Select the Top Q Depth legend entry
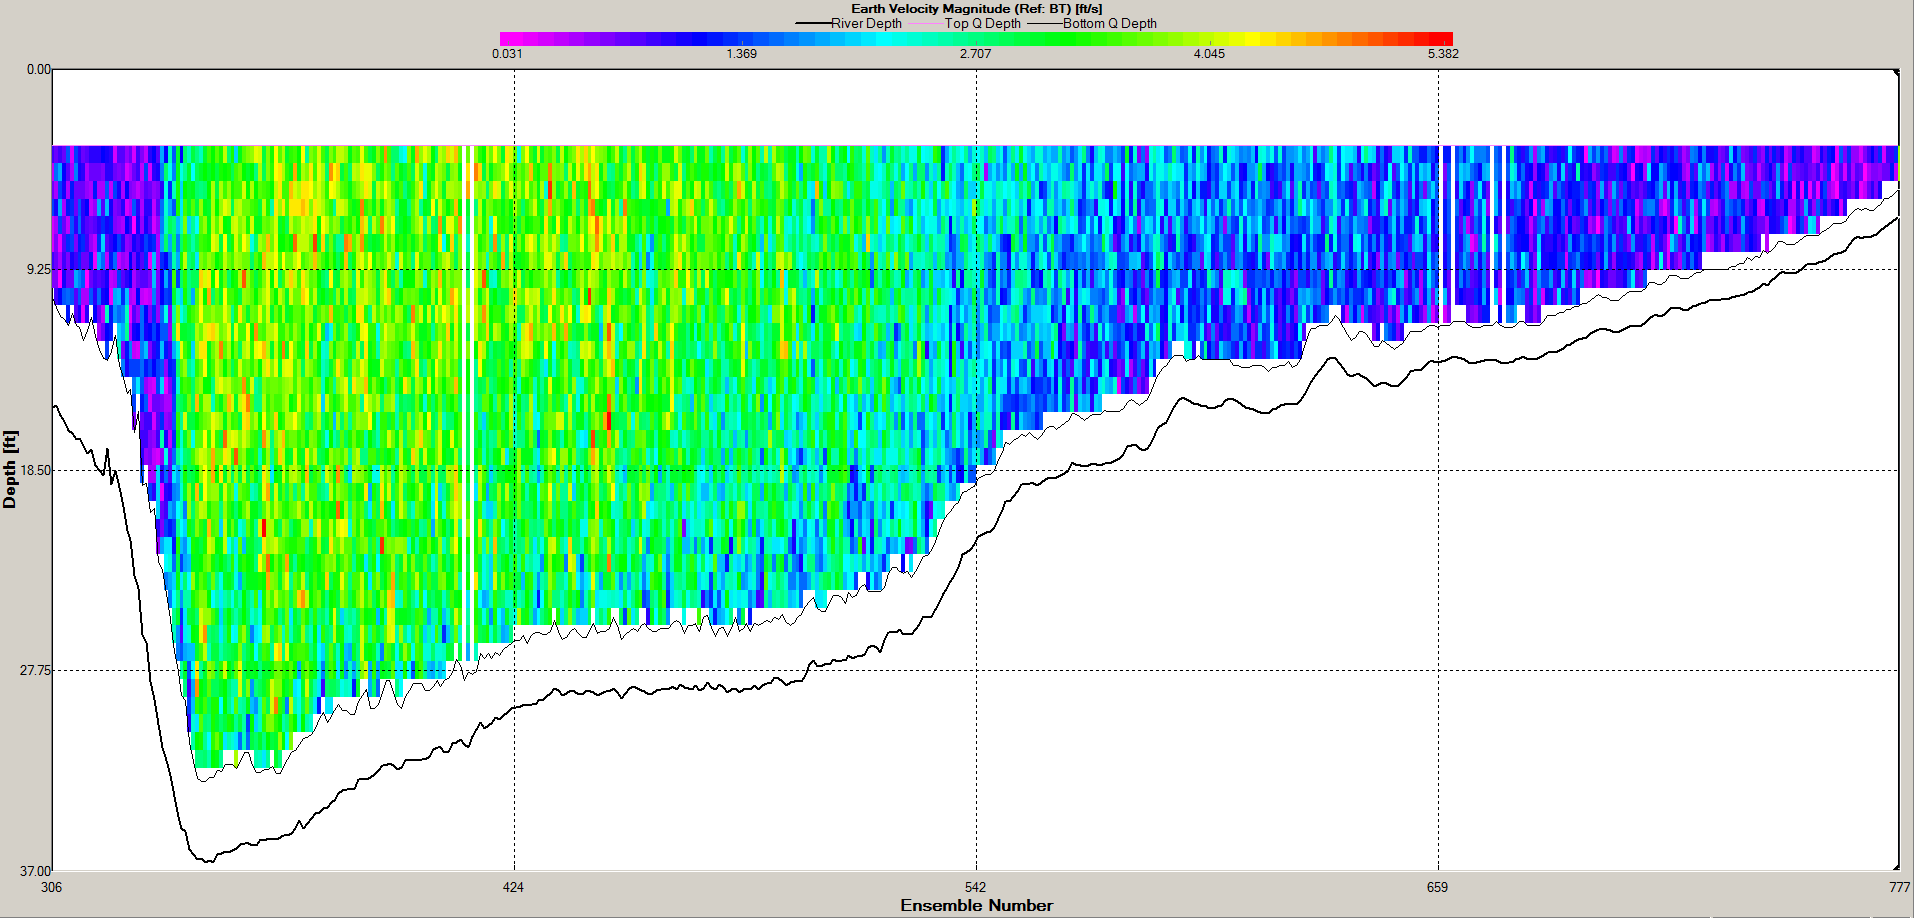 966,23
